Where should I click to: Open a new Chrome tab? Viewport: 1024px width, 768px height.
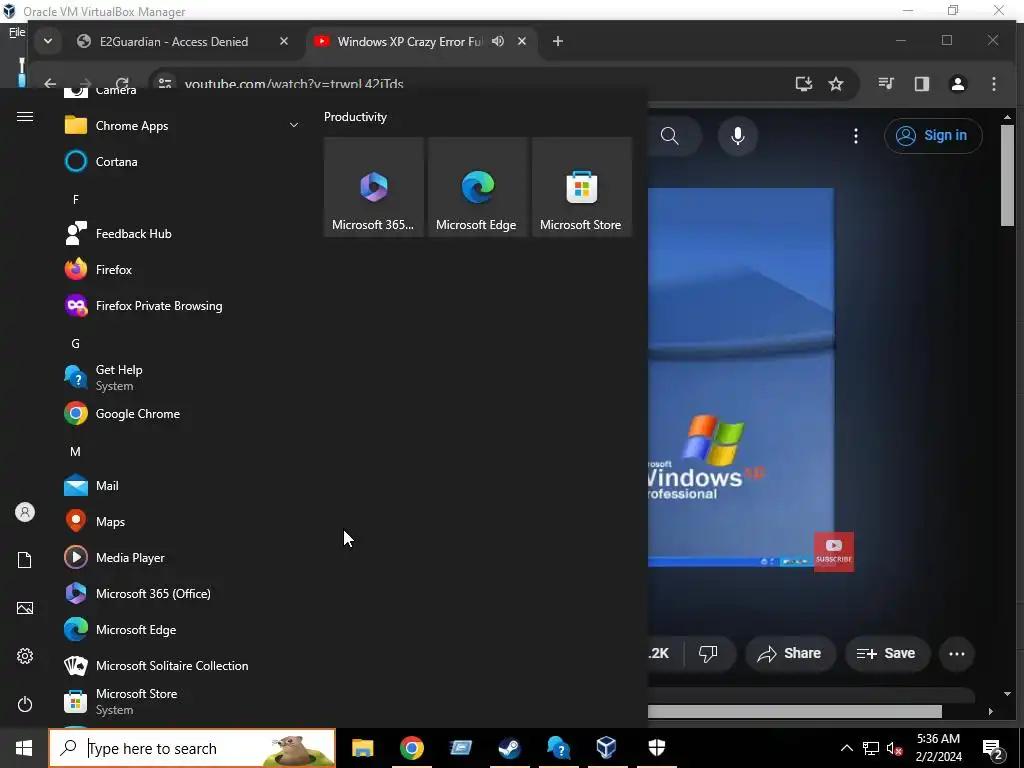coord(558,41)
